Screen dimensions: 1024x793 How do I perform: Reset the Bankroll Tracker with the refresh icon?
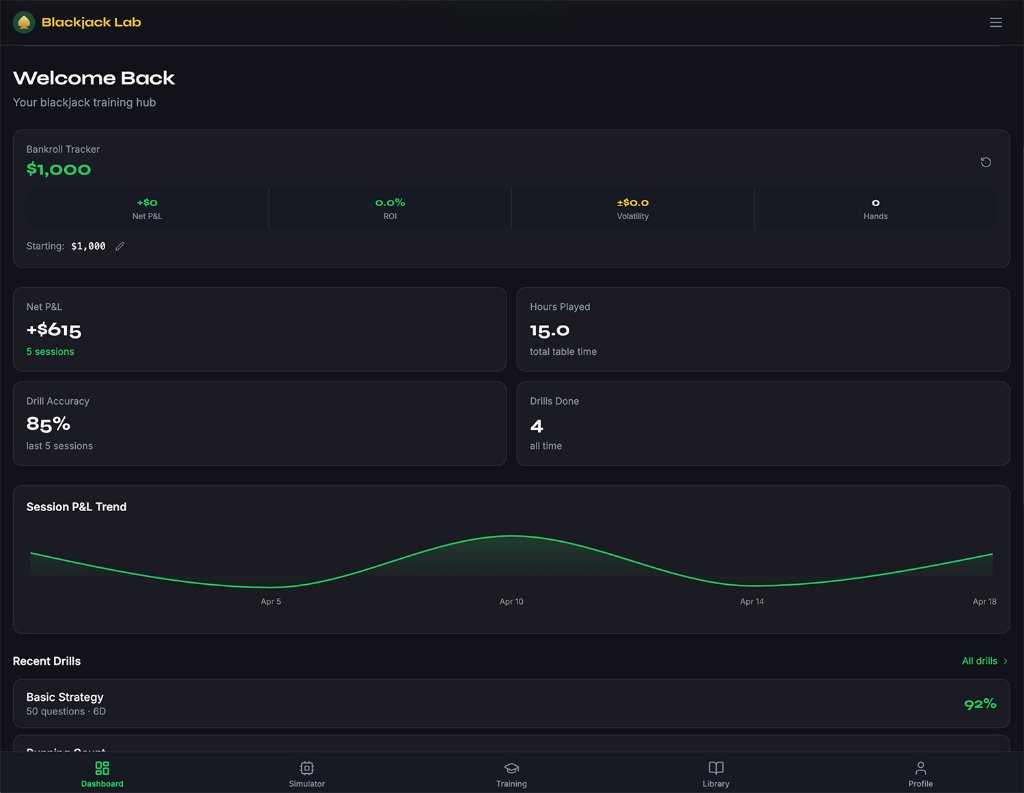(x=985, y=161)
